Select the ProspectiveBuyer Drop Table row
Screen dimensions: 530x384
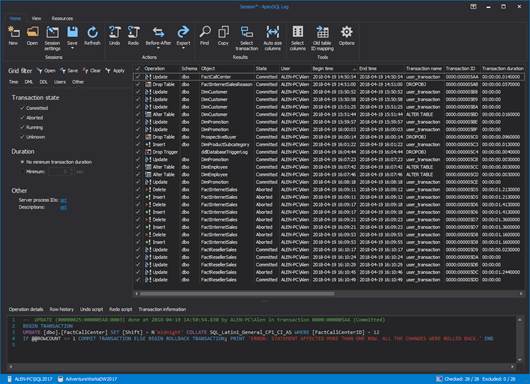[329, 137]
